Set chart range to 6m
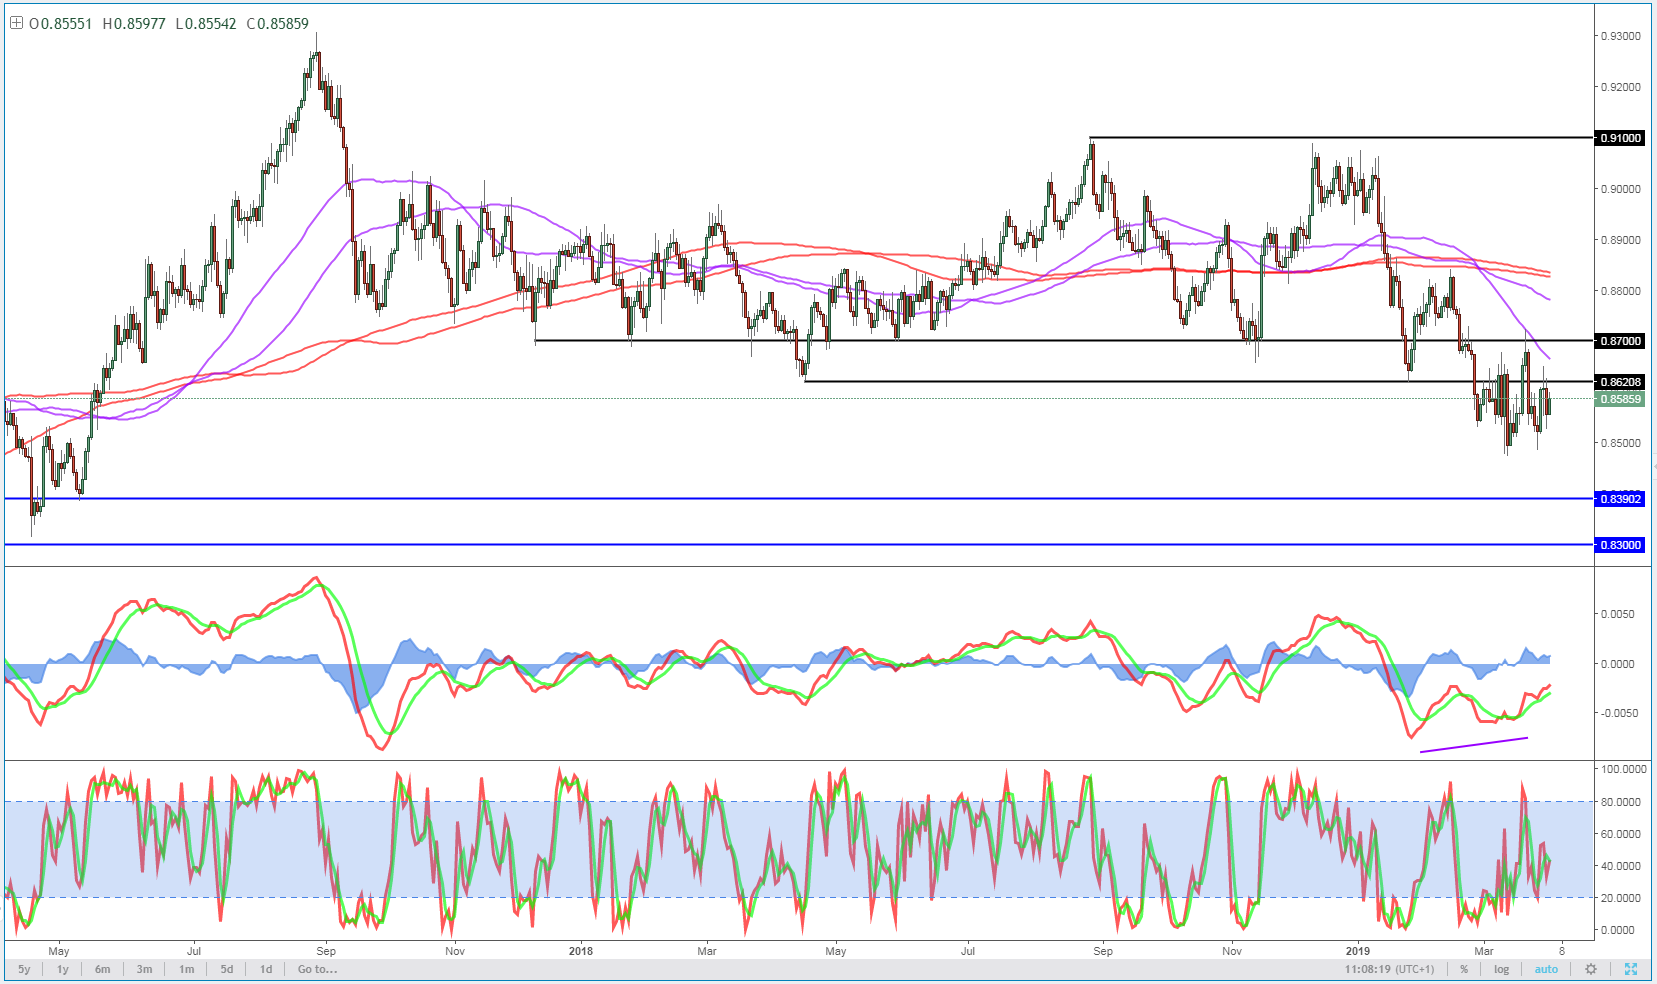1657x984 pixels. pyautogui.click(x=102, y=969)
